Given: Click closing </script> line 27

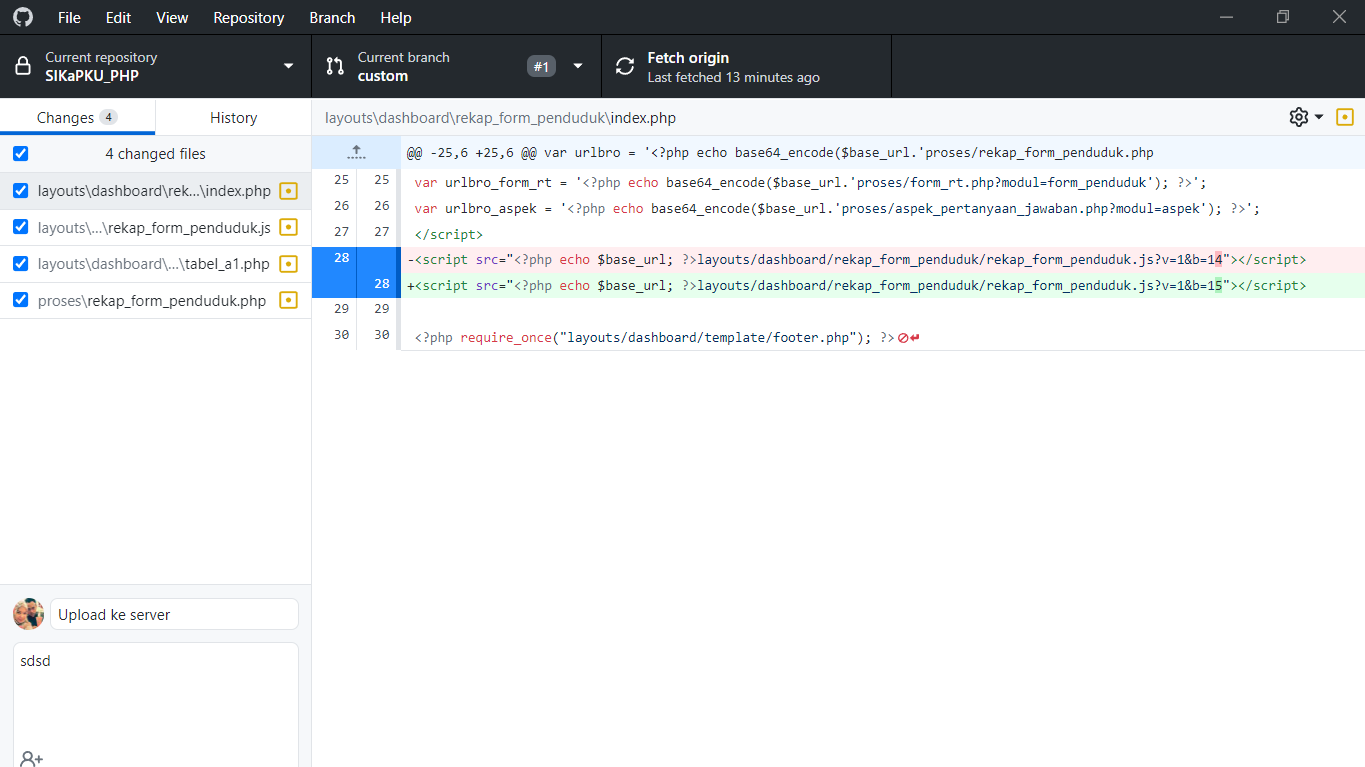Looking at the screenshot, I should tap(448, 234).
